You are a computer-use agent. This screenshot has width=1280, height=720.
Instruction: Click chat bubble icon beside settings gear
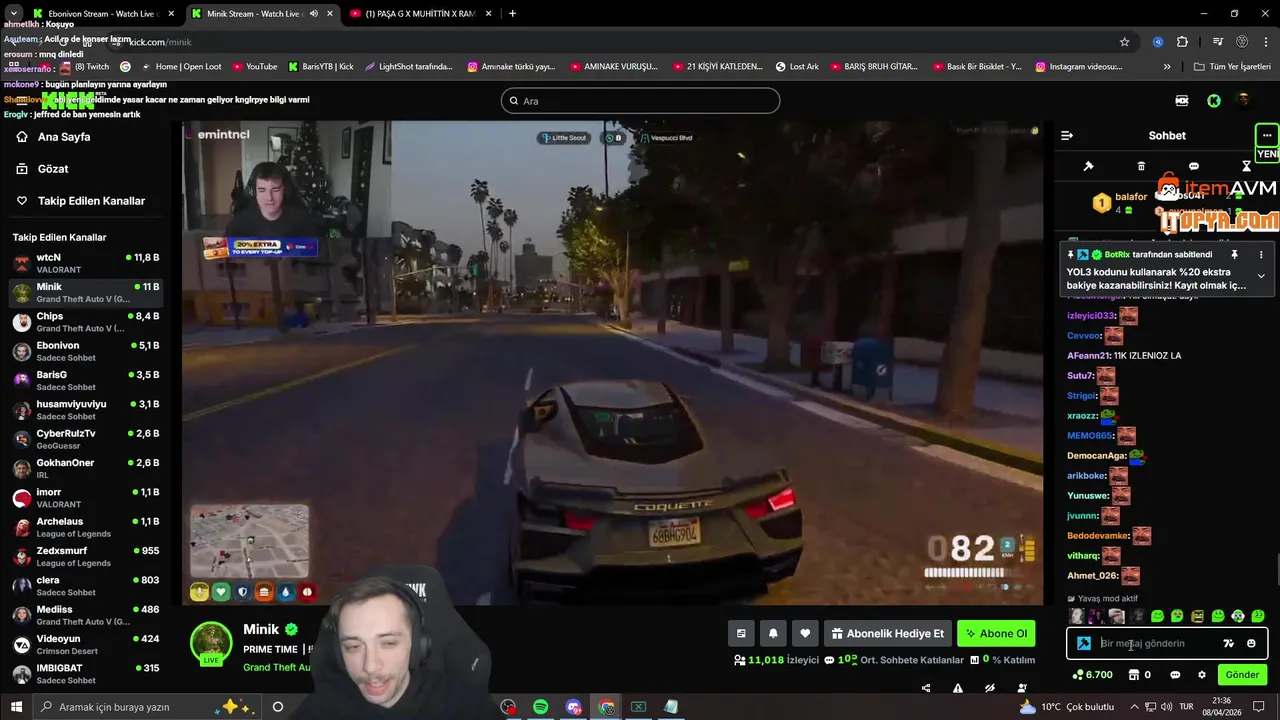click(1176, 675)
